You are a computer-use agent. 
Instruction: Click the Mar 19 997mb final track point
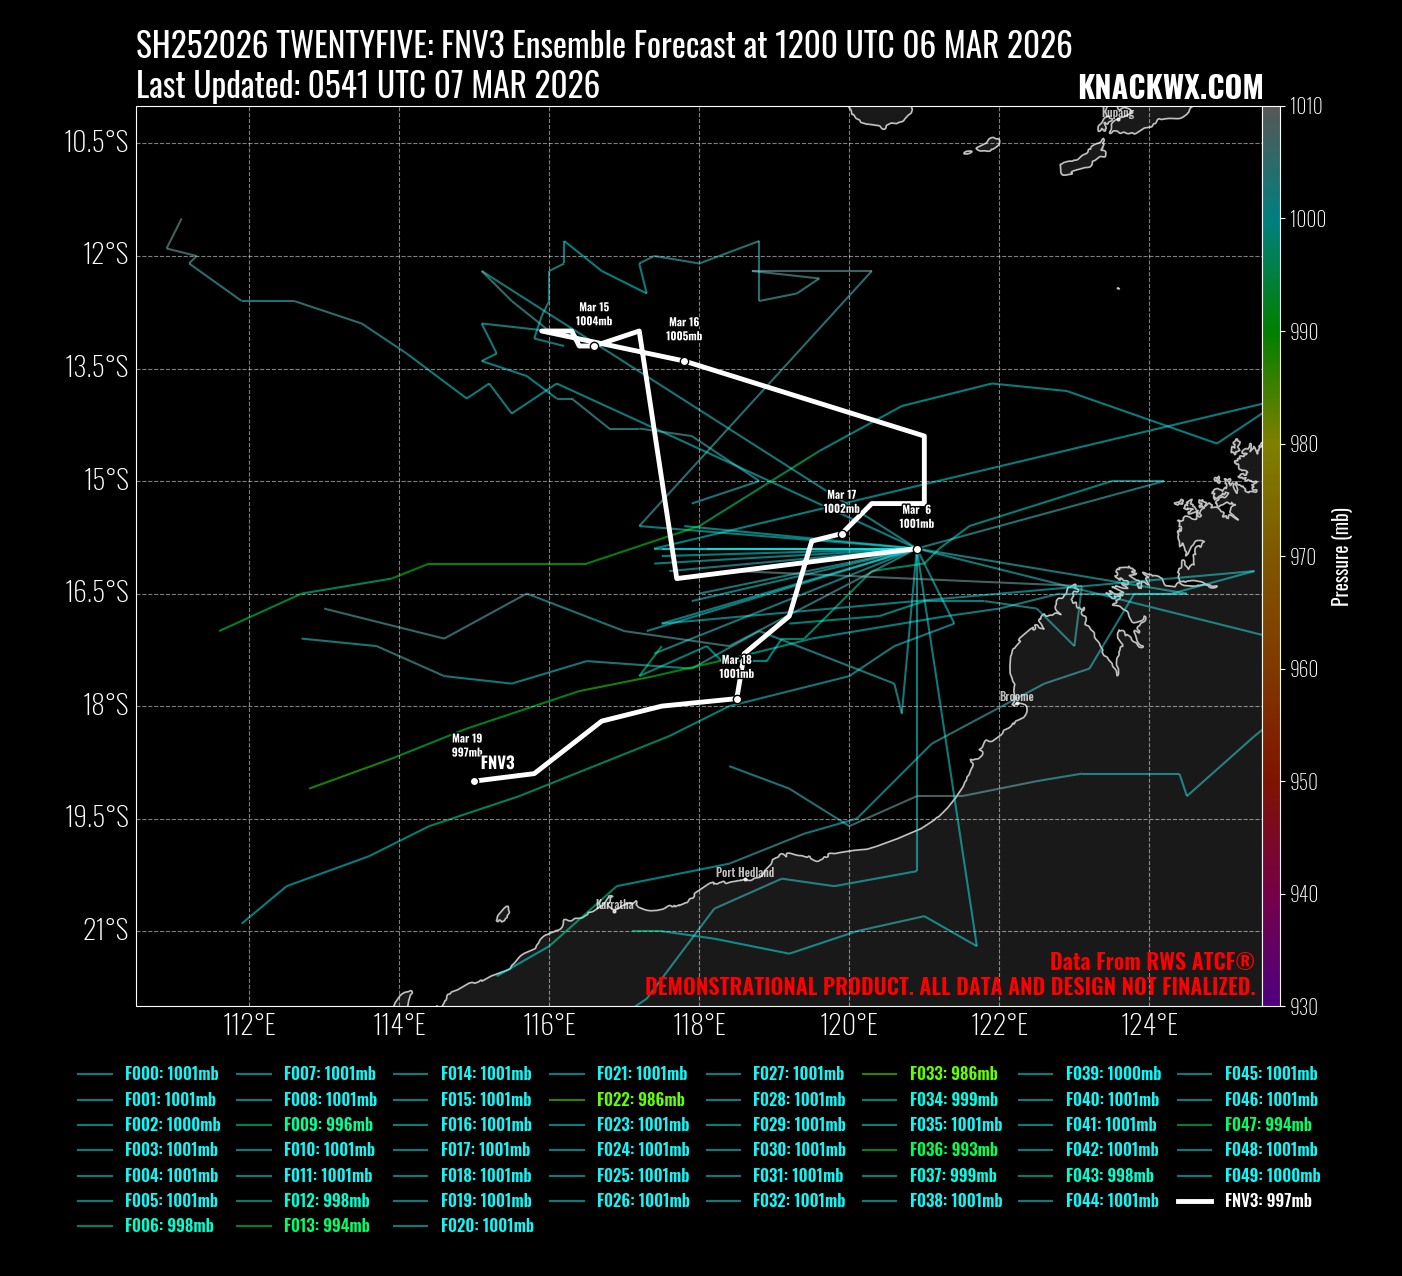[x=474, y=781]
